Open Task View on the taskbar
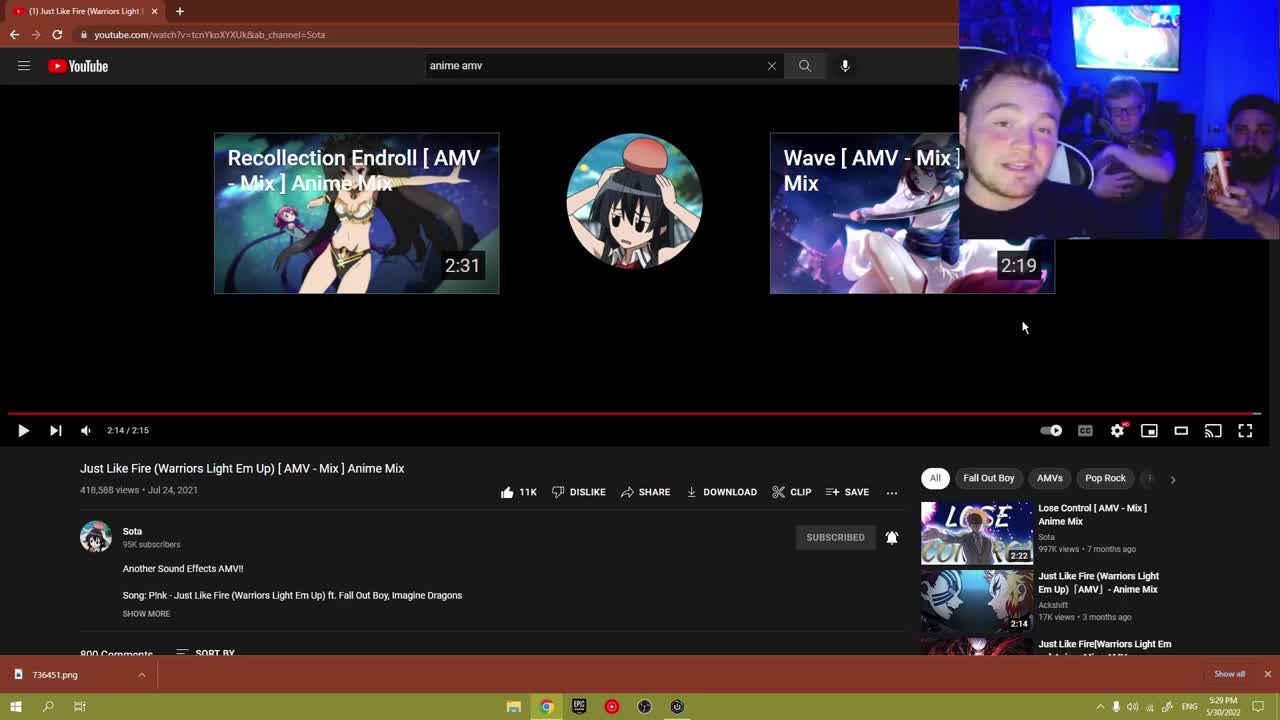The image size is (1280, 720). click(x=80, y=707)
